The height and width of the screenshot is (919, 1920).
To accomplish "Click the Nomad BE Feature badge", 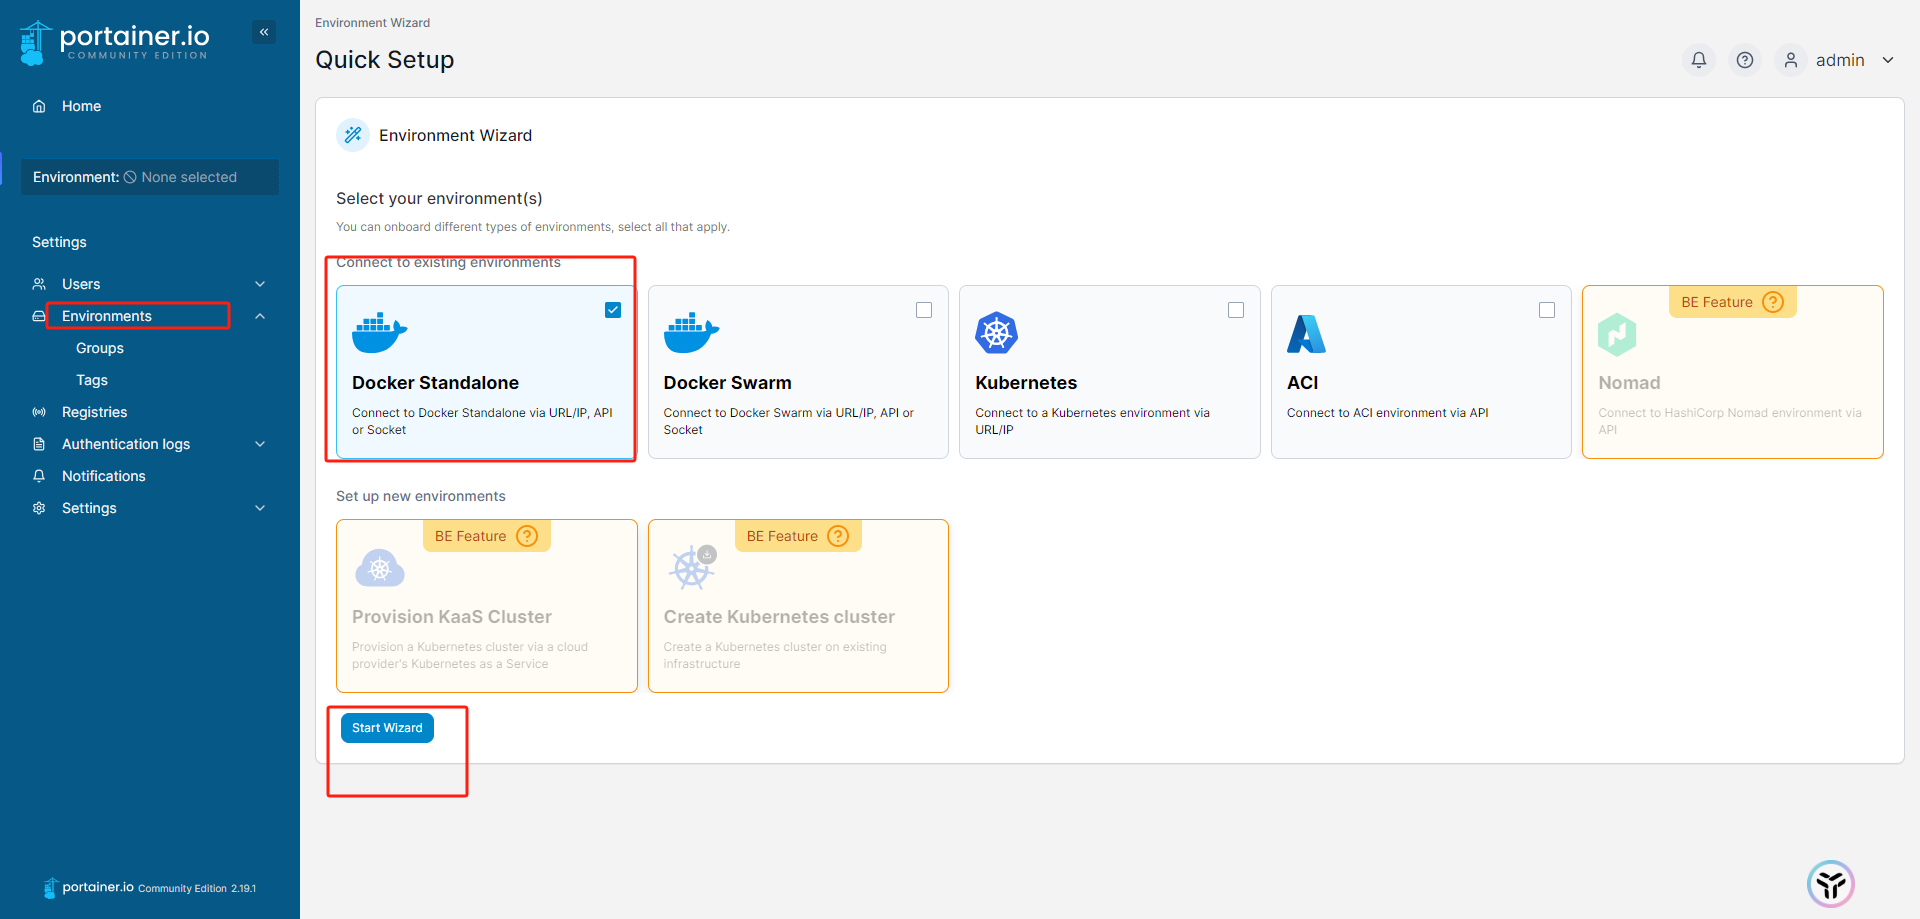I will pos(1732,302).
